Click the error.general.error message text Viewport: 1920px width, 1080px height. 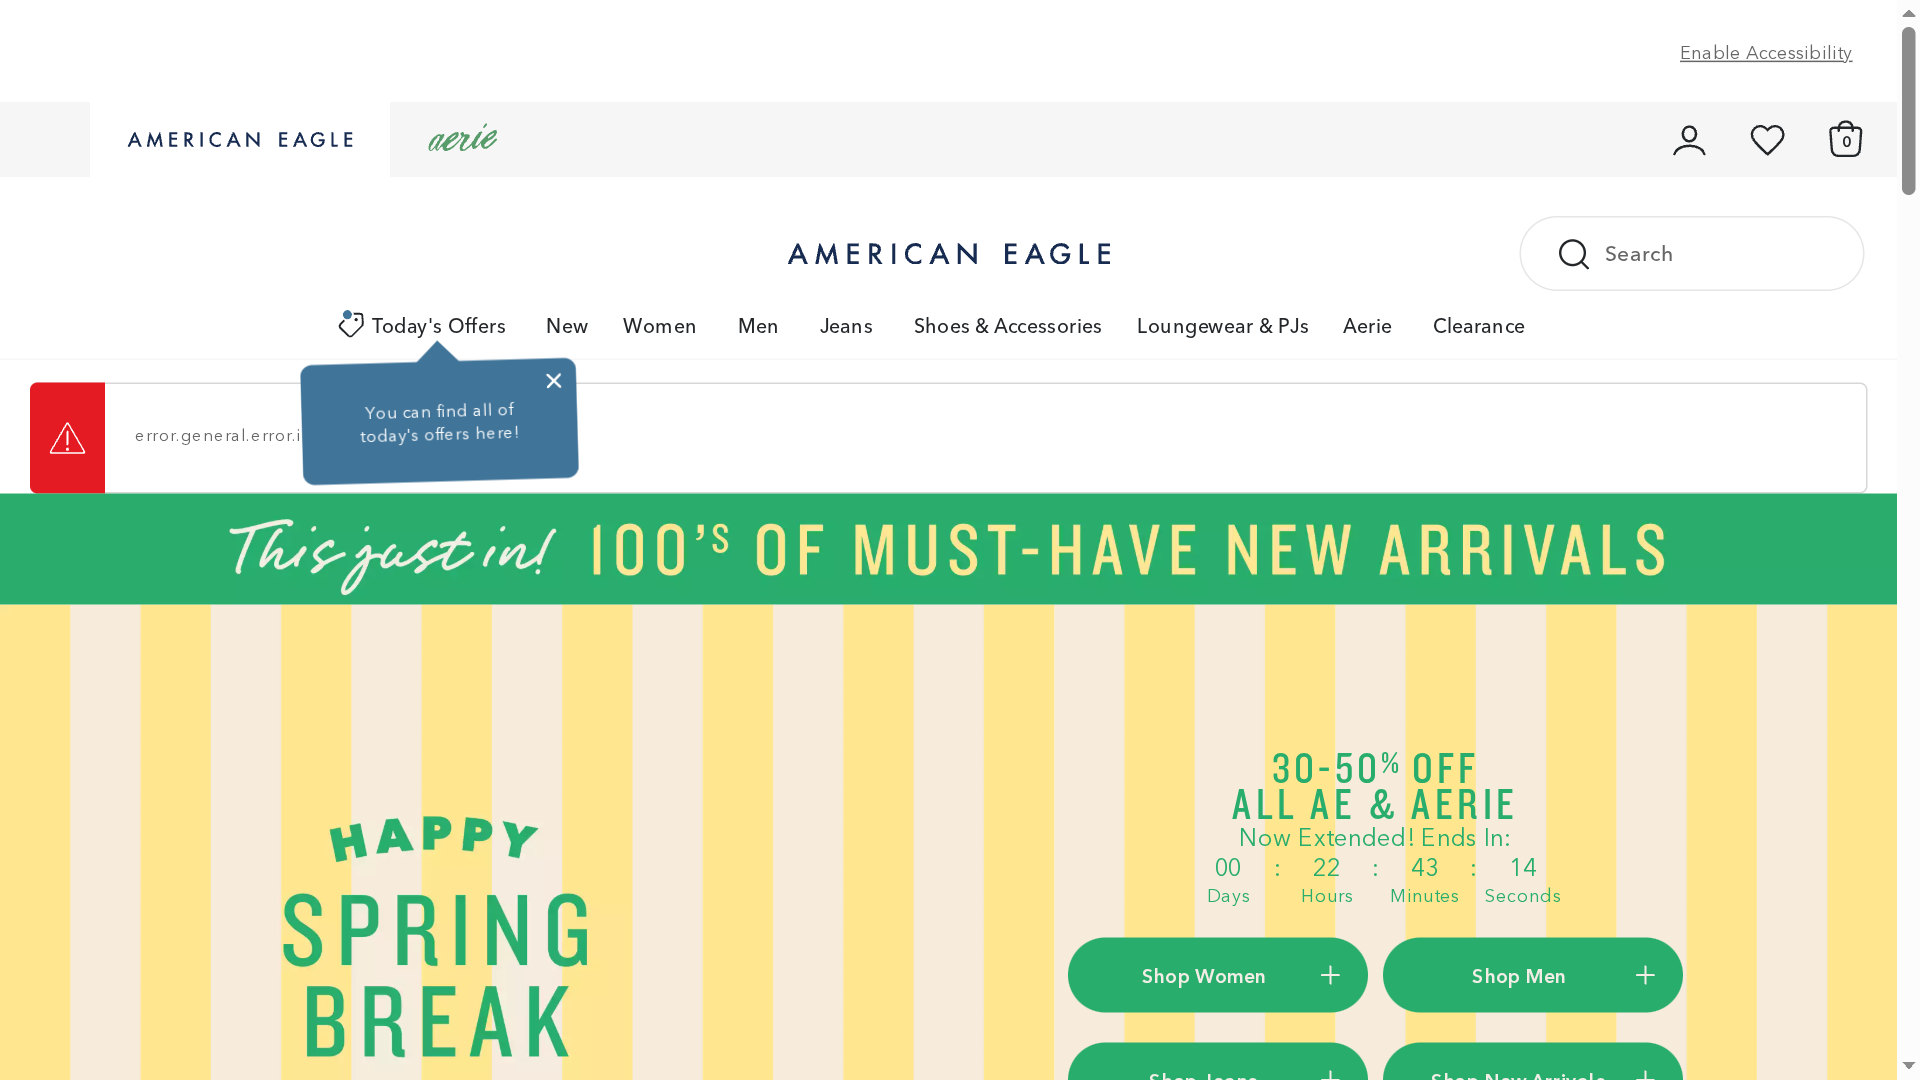pos(218,436)
